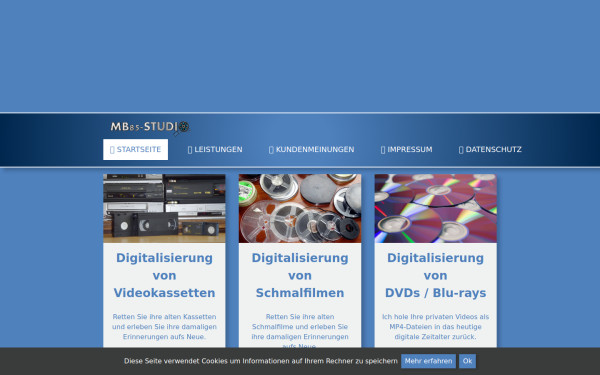Go to the Leistungen page
The width and height of the screenshot is (600, 375).
click(x=215, y=150)
